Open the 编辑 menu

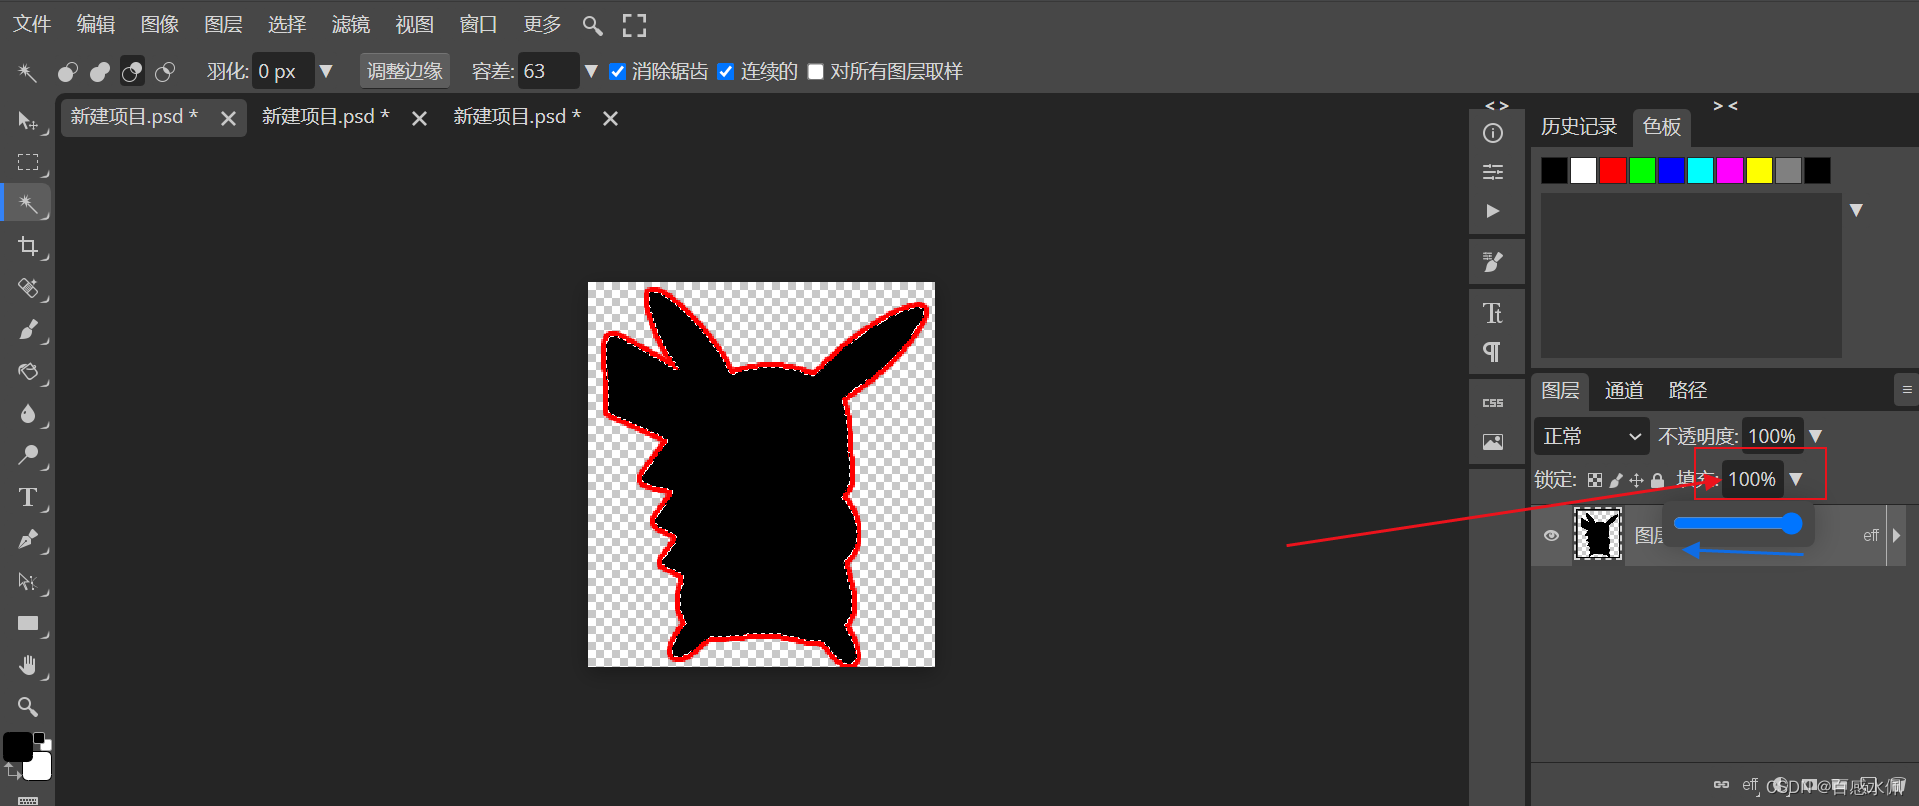[x=96, y=24]
